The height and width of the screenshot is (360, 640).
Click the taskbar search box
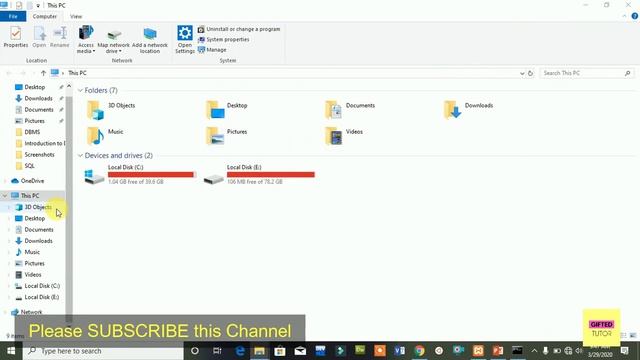click(x=103, y=351)
